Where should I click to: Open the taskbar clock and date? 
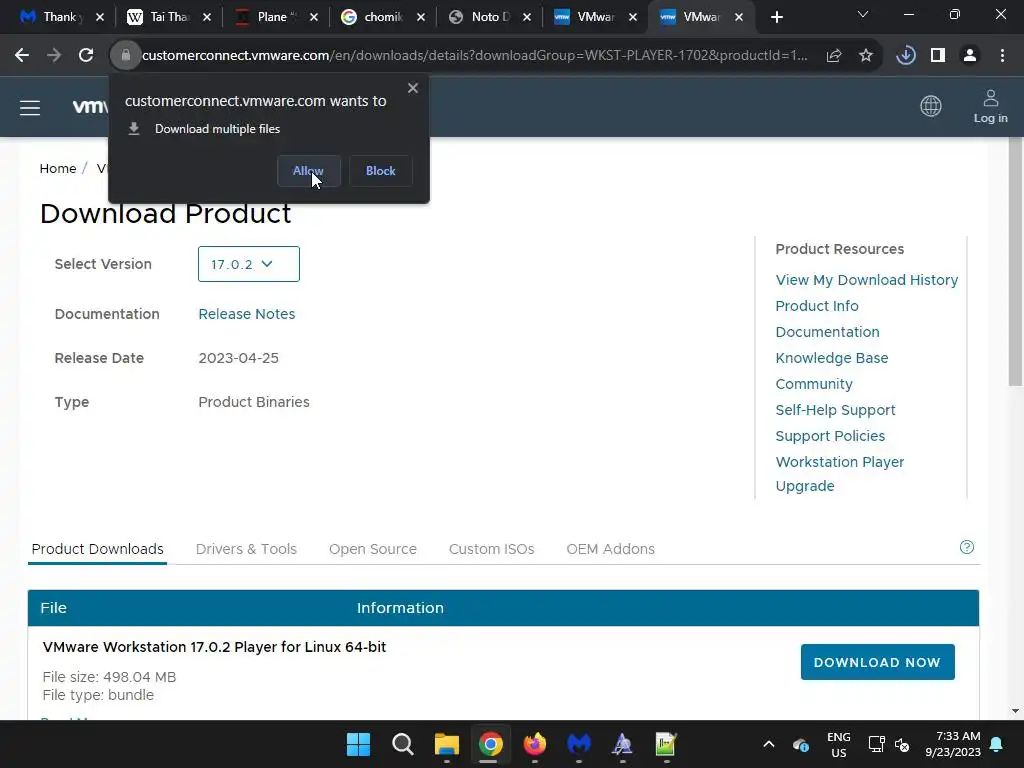[x=953, y=744]
